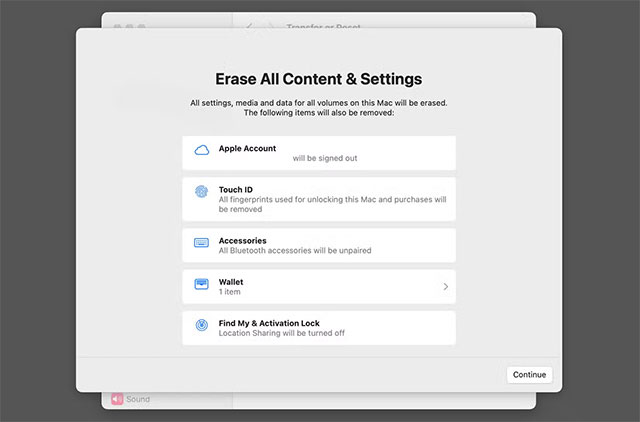This screenshot has width=640, height=422.
Task: Select the Accessories label
Action: [x=242, y=241]
